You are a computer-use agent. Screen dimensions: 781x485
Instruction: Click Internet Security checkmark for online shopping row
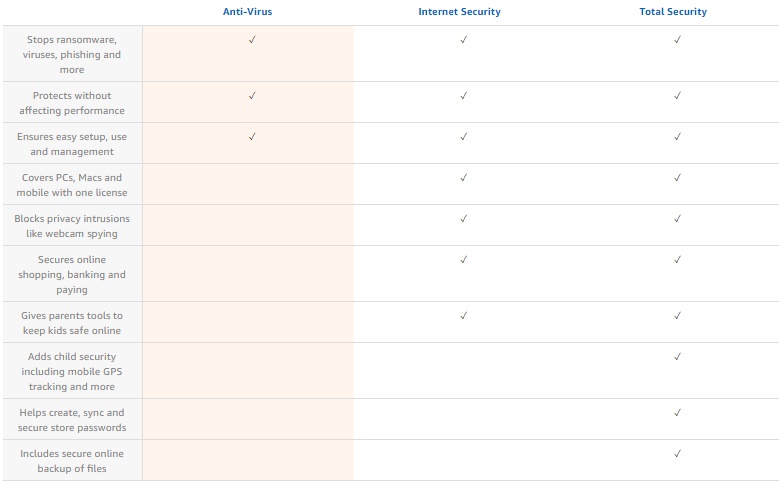(464, 259)
